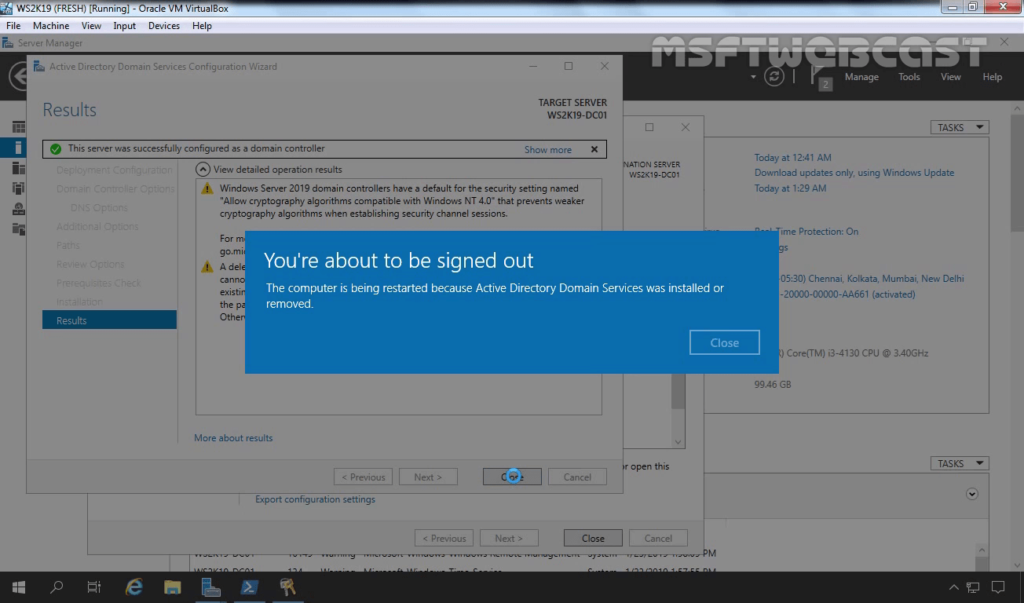Click the time zone Chennai, Kolkata link
The image size is (1024, 603).
871,278
